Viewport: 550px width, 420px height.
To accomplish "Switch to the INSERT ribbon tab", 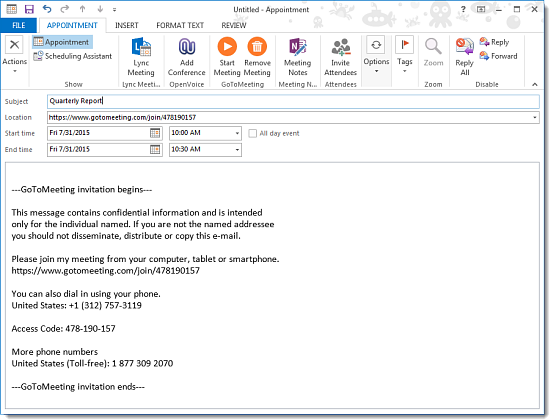I will pos(127,25).
